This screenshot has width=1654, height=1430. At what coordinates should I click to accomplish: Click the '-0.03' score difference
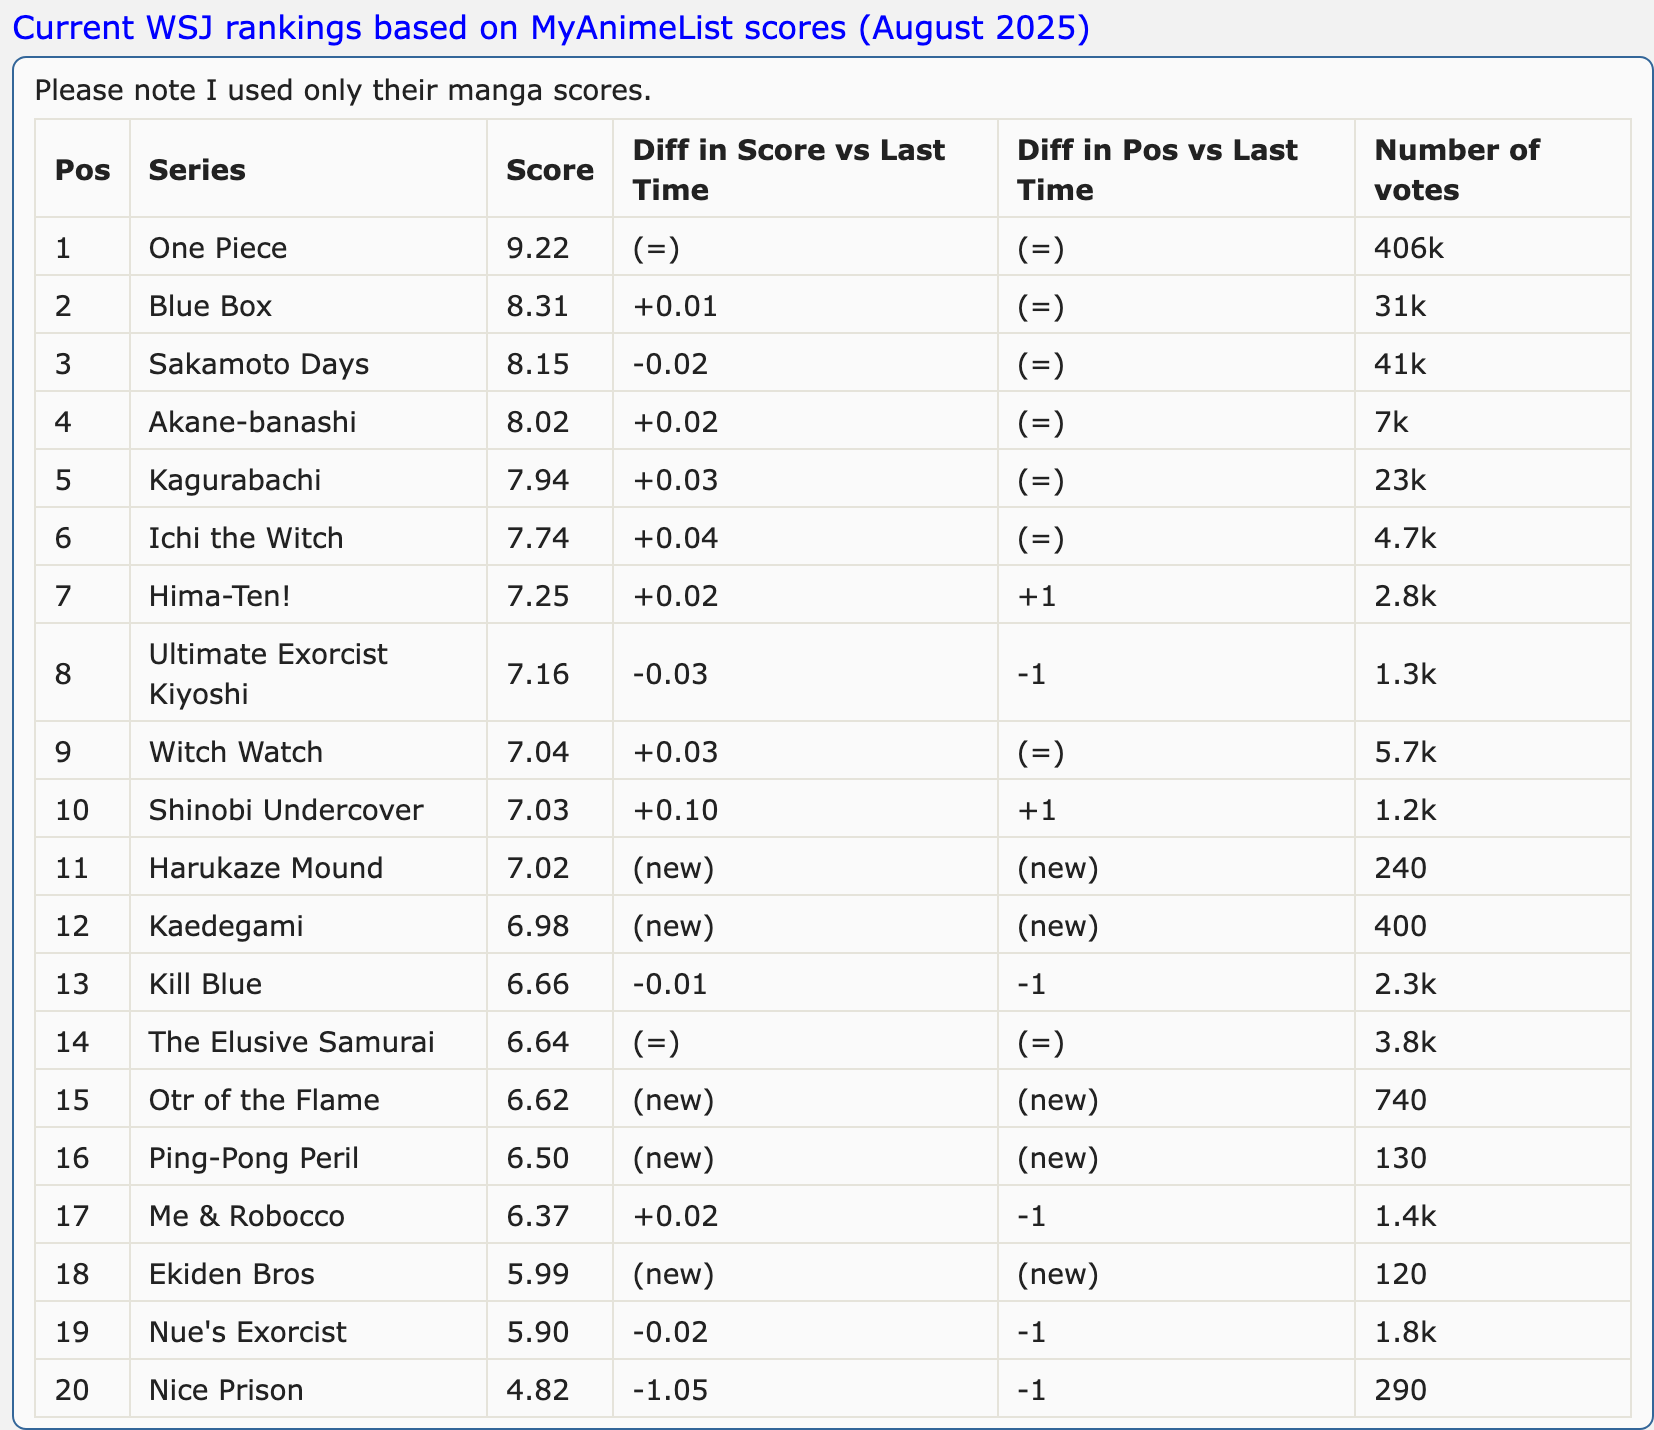[x=670, y=673]
